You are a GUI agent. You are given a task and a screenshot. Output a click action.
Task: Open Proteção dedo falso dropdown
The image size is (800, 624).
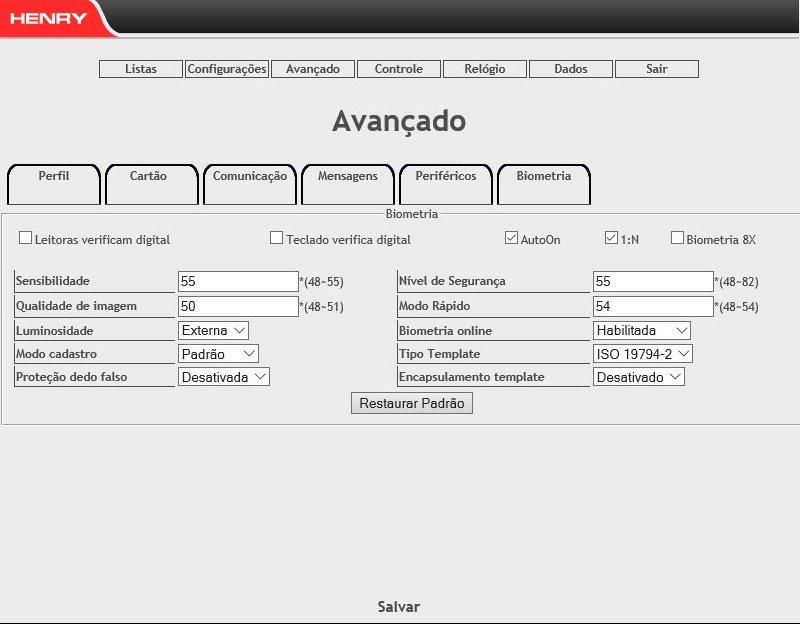pyautogui.click(x=224, y=377)
